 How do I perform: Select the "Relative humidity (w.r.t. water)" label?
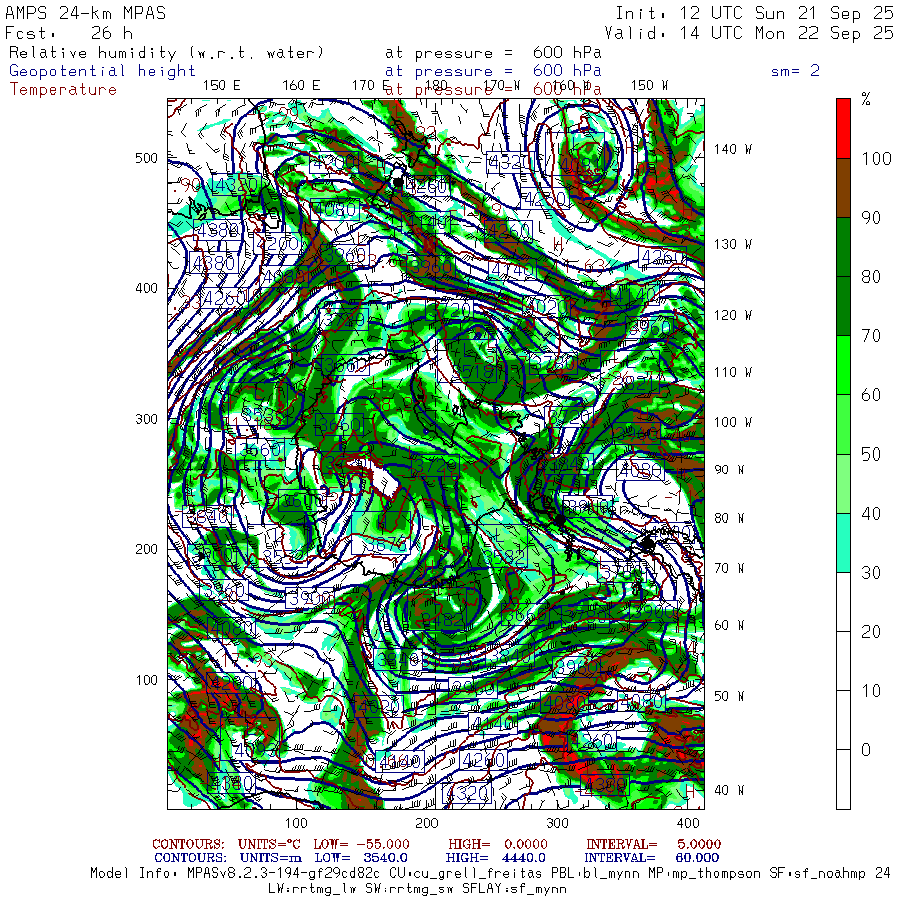click(166, 52)
